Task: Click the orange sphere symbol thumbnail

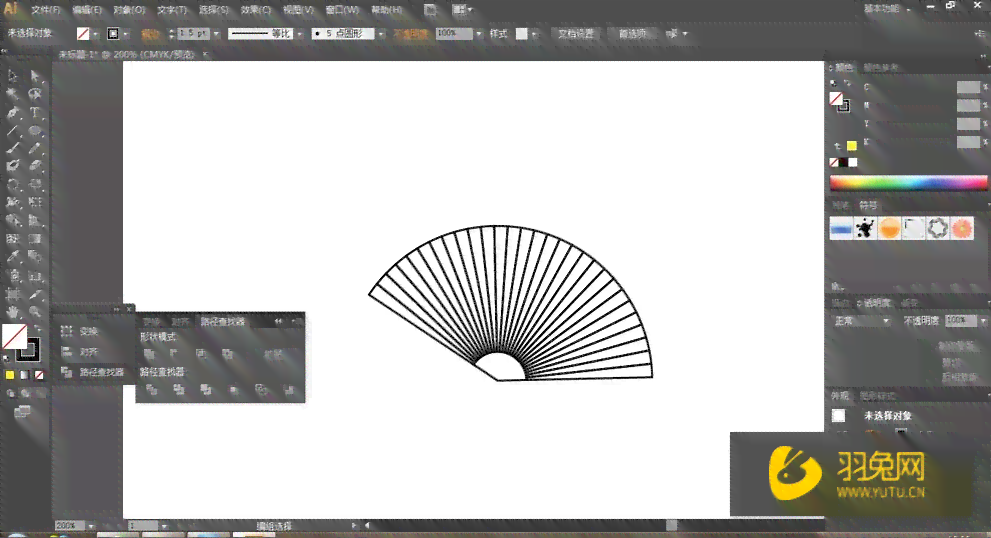Action: 889,228
